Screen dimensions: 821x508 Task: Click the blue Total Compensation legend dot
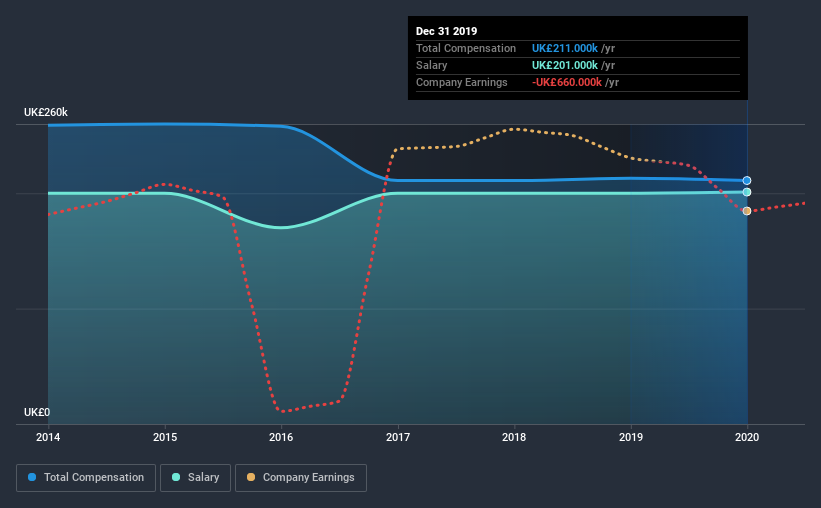point(32,477)
